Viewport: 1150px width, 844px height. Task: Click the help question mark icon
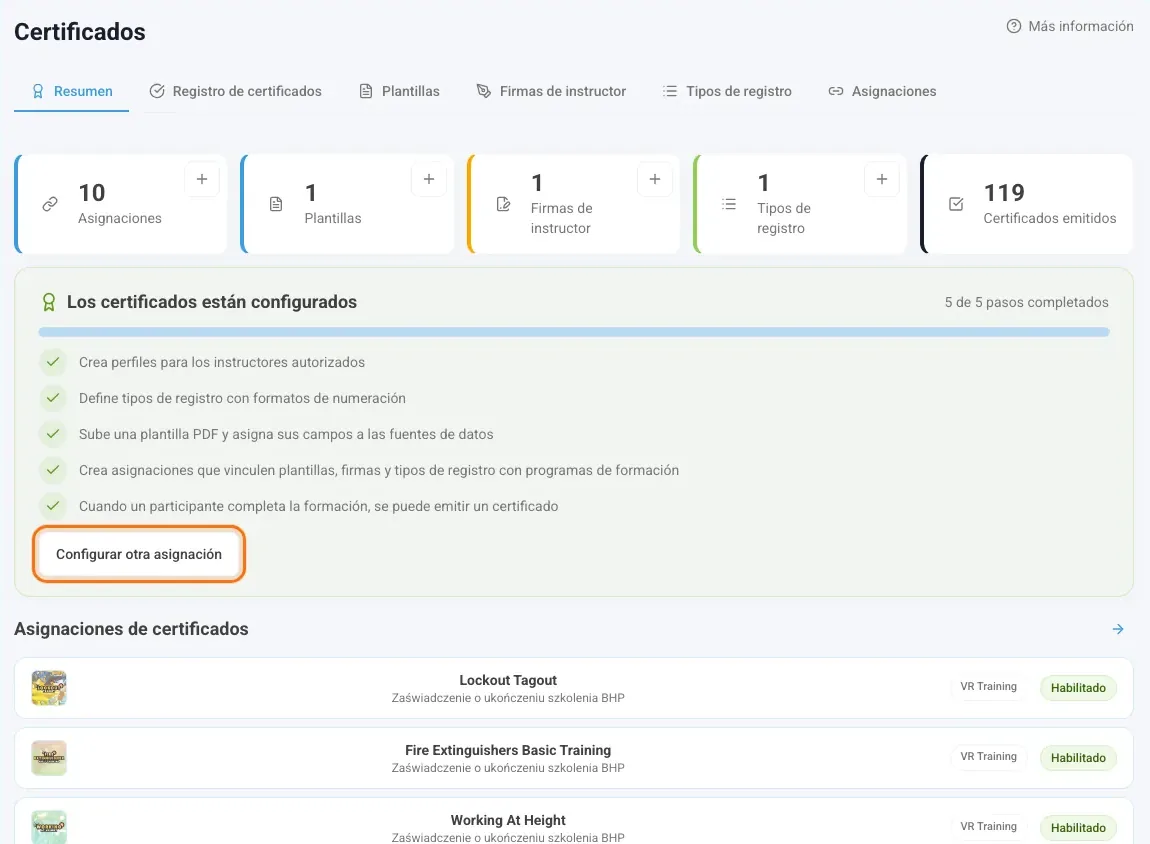point(1014,26)
